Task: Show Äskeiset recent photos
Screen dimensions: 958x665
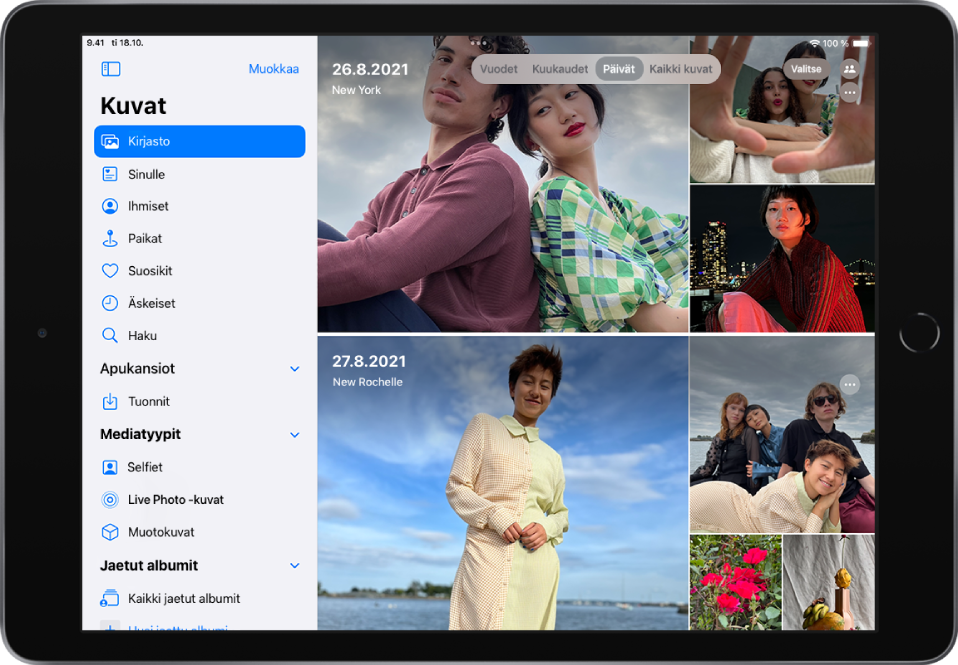Action: 151,303
